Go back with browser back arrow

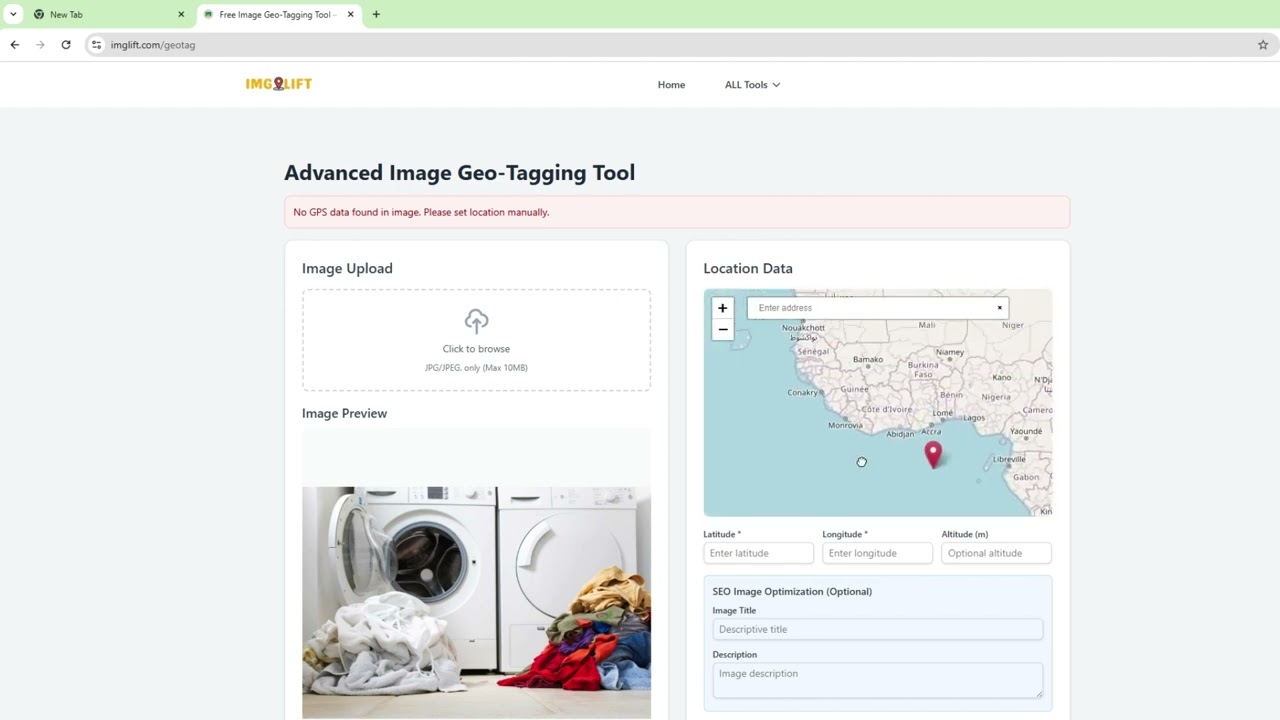pos(14,45)
